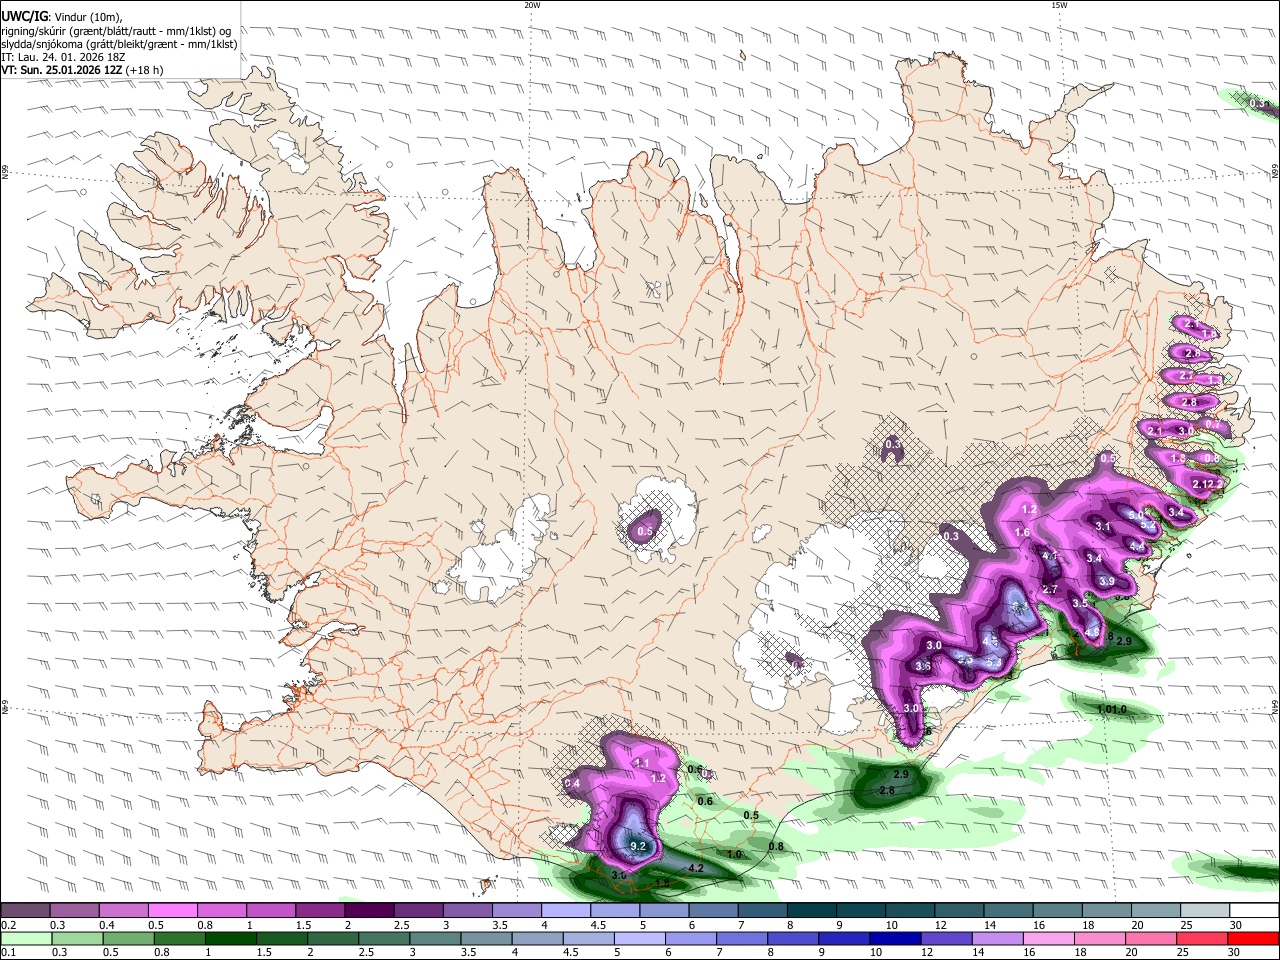
Task: Click the 3.6 value on the map
Action: 923,666
